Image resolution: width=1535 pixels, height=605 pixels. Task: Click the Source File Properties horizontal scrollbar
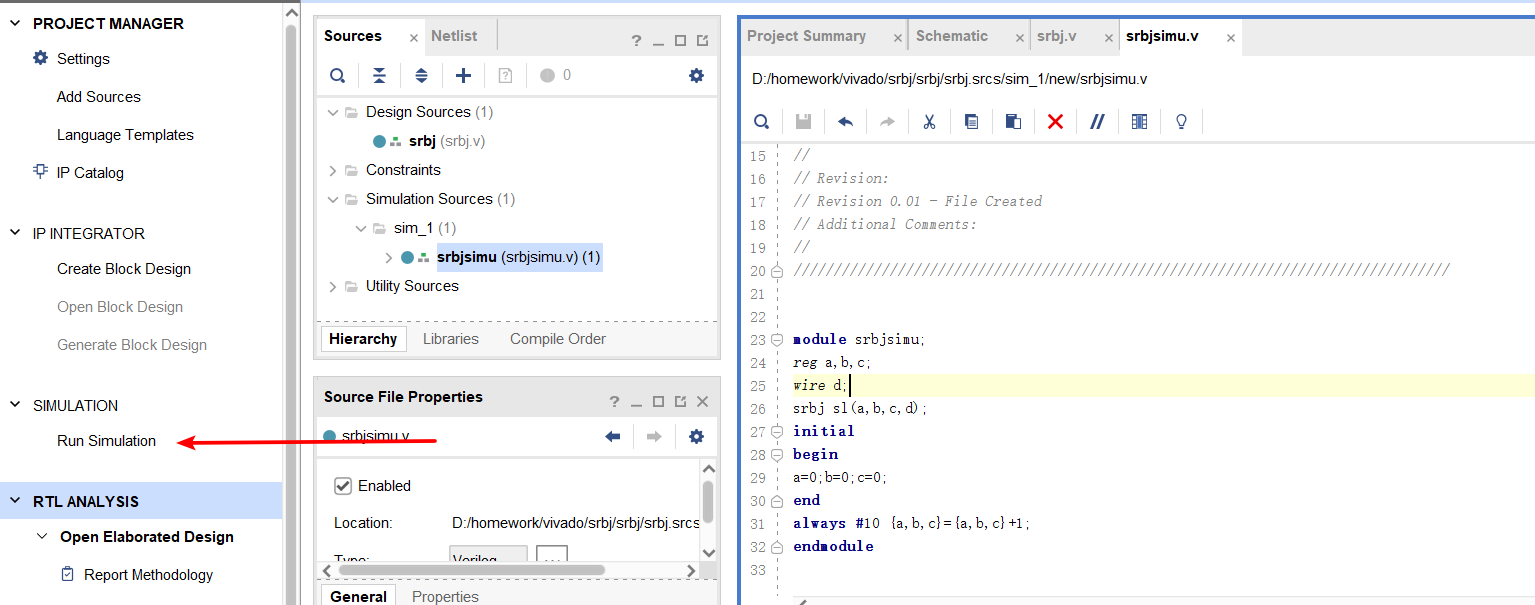tap(470, 570)
